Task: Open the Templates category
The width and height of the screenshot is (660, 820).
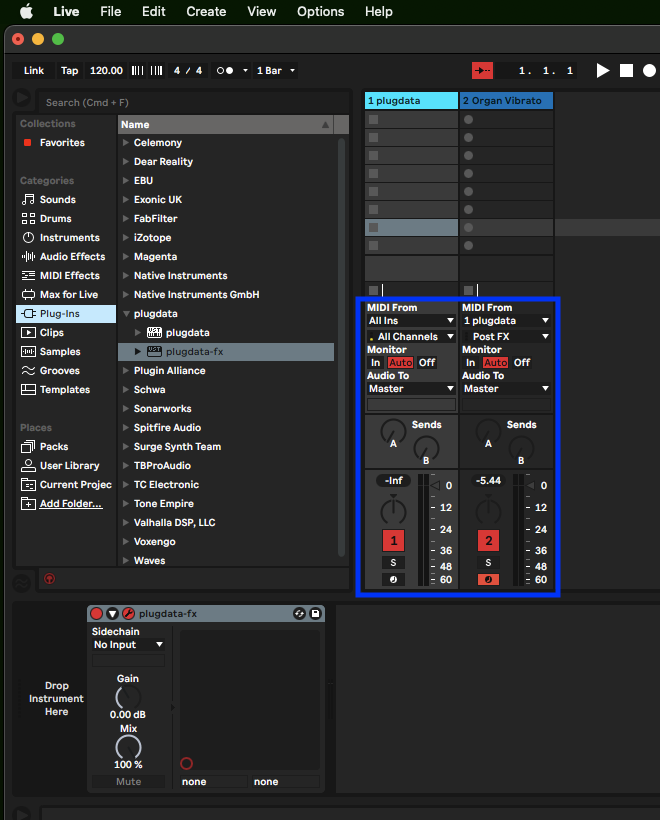Action: (x=65, y=390)
